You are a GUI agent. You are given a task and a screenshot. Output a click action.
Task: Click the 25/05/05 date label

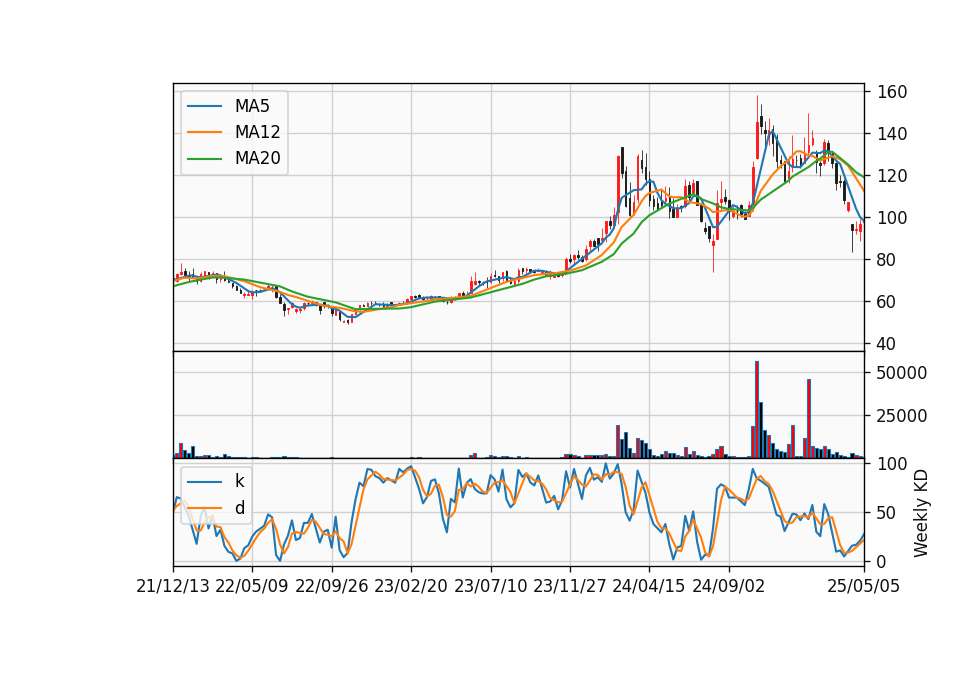pos(864,586)
